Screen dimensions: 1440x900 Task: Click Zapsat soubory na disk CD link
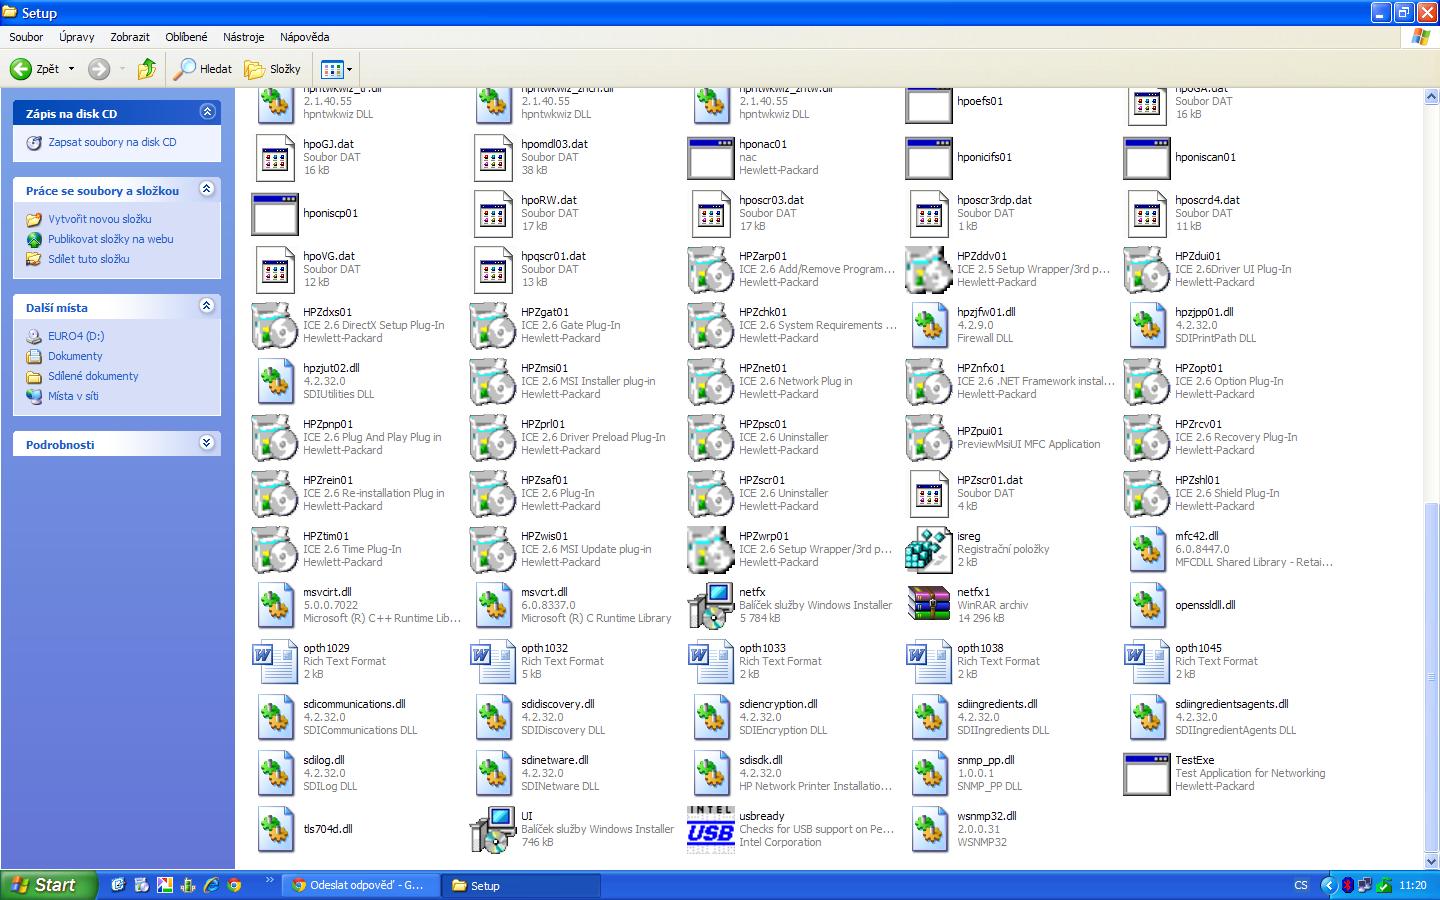(x=112, y=142)
